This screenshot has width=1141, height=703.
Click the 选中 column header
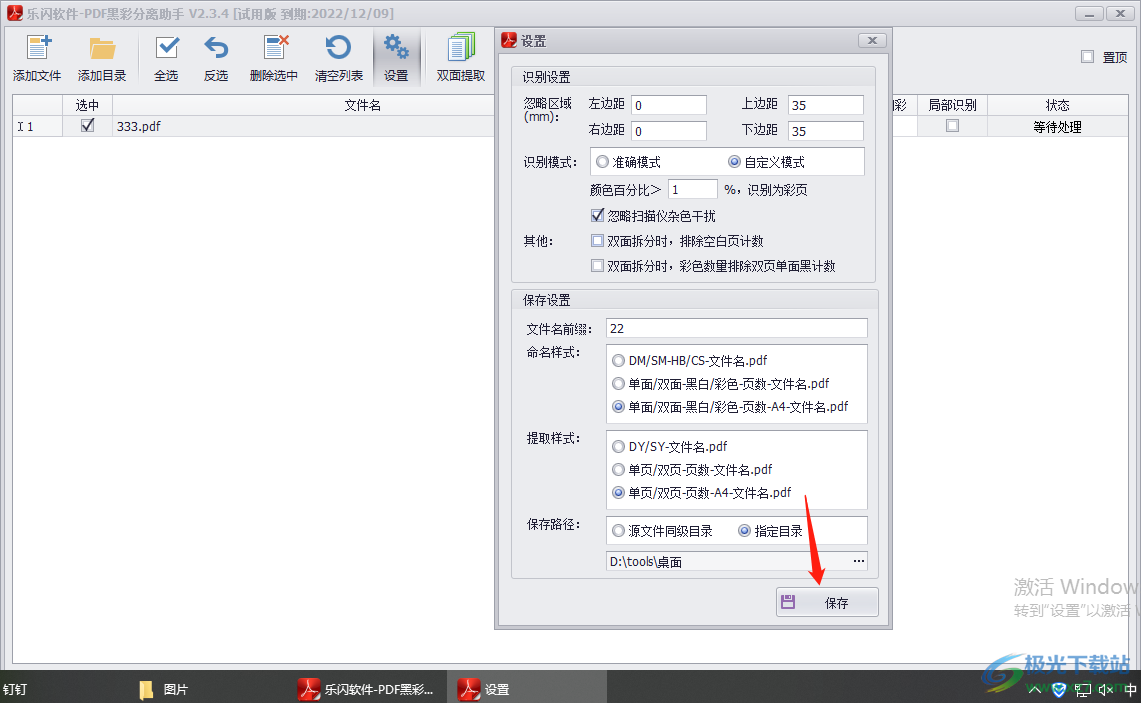(x=87, y=105)
